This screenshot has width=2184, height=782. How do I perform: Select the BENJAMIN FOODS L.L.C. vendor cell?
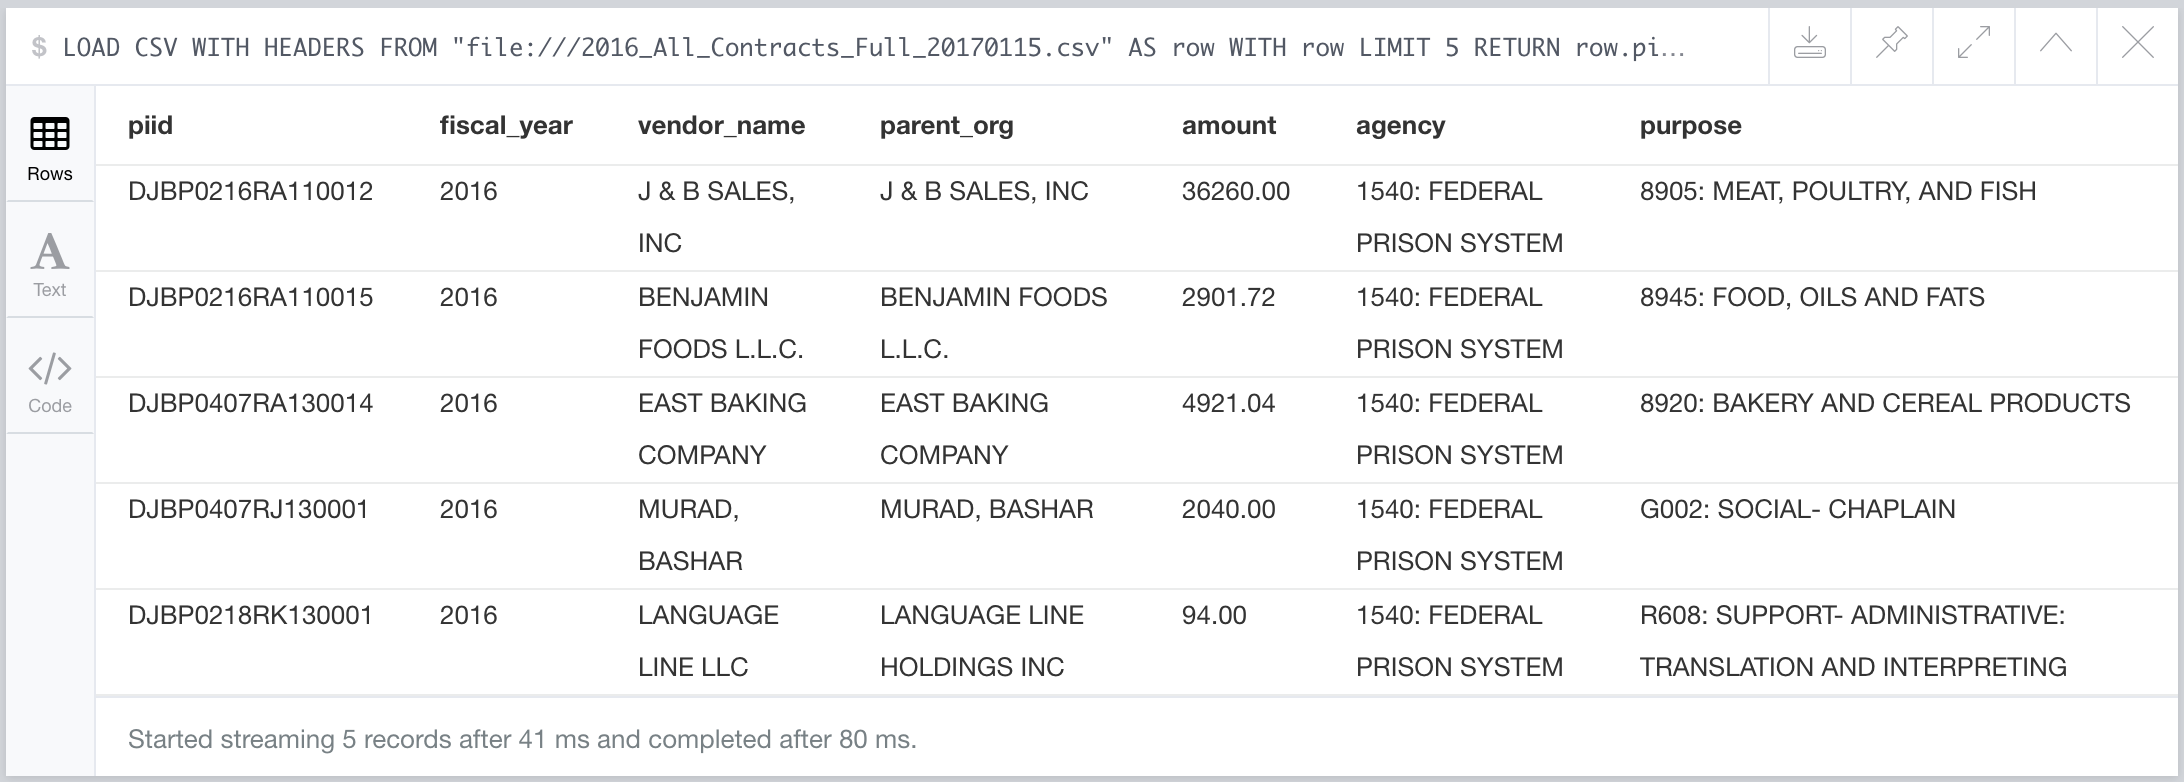pyautogui.click(x=721, y=323)
